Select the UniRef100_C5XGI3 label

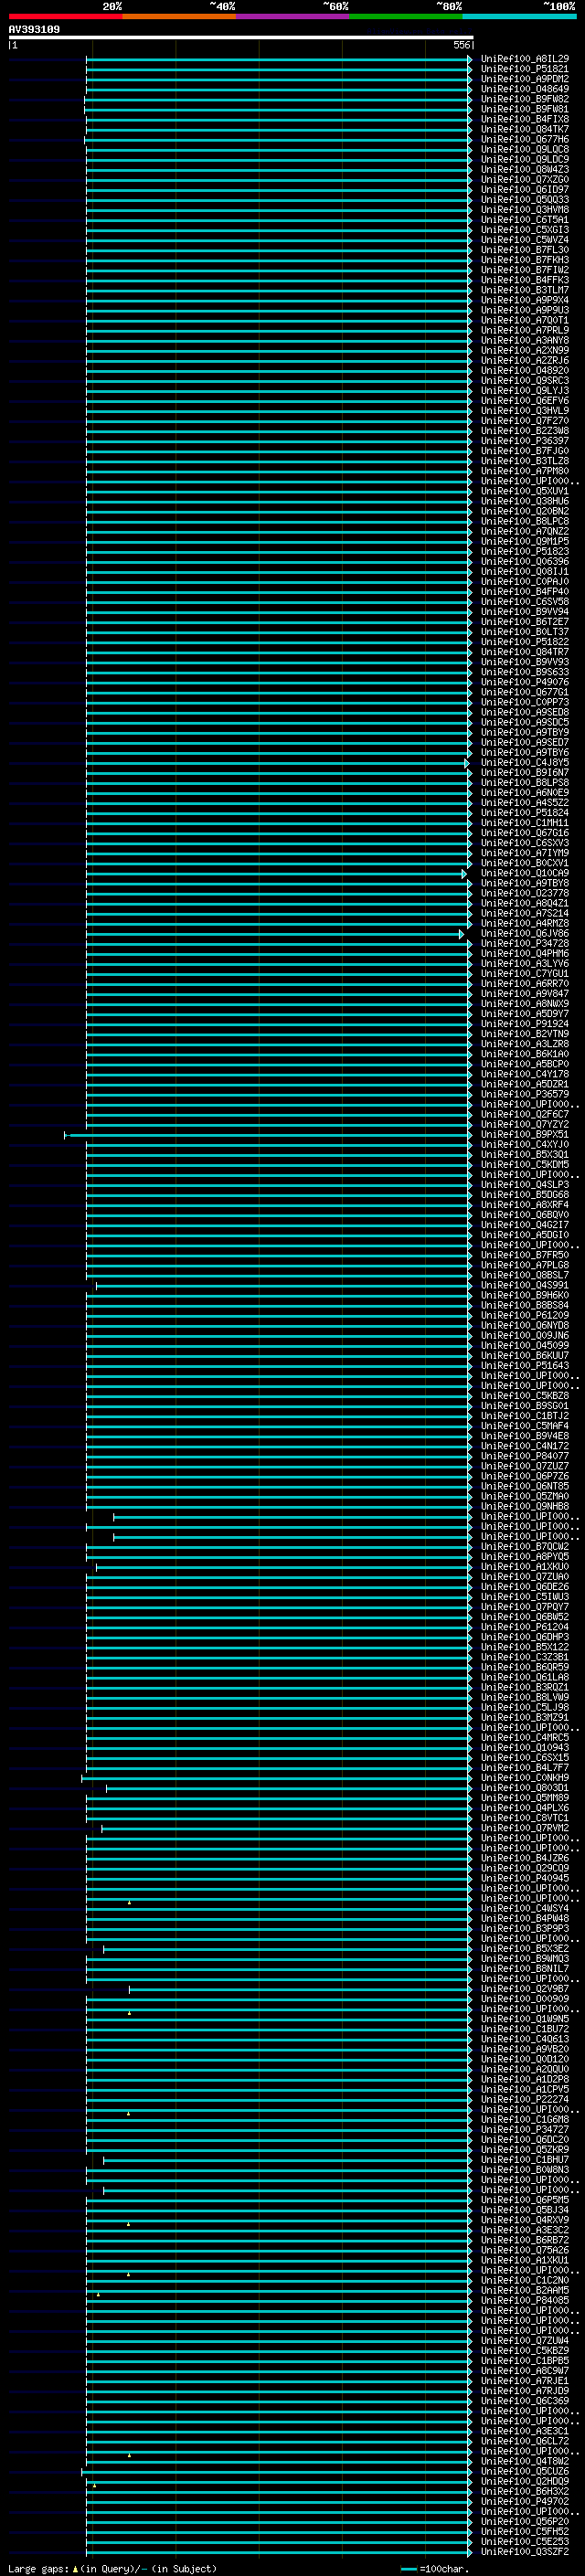click(x=524, y=230)
